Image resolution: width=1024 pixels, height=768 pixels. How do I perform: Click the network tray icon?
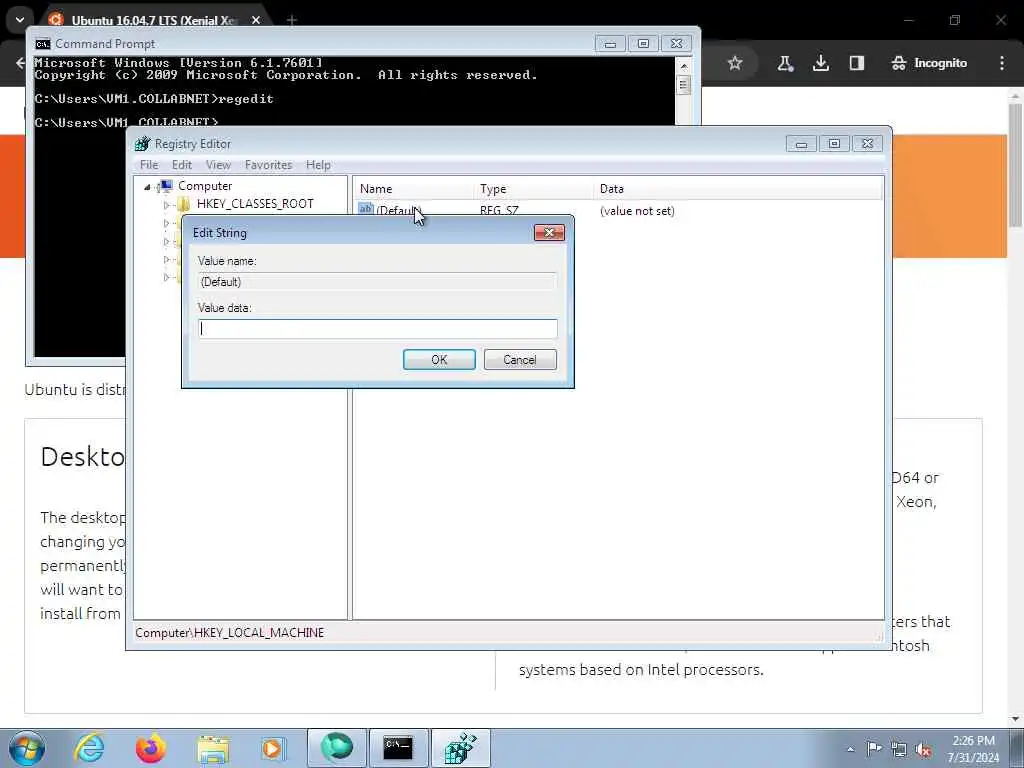point(899,749)
